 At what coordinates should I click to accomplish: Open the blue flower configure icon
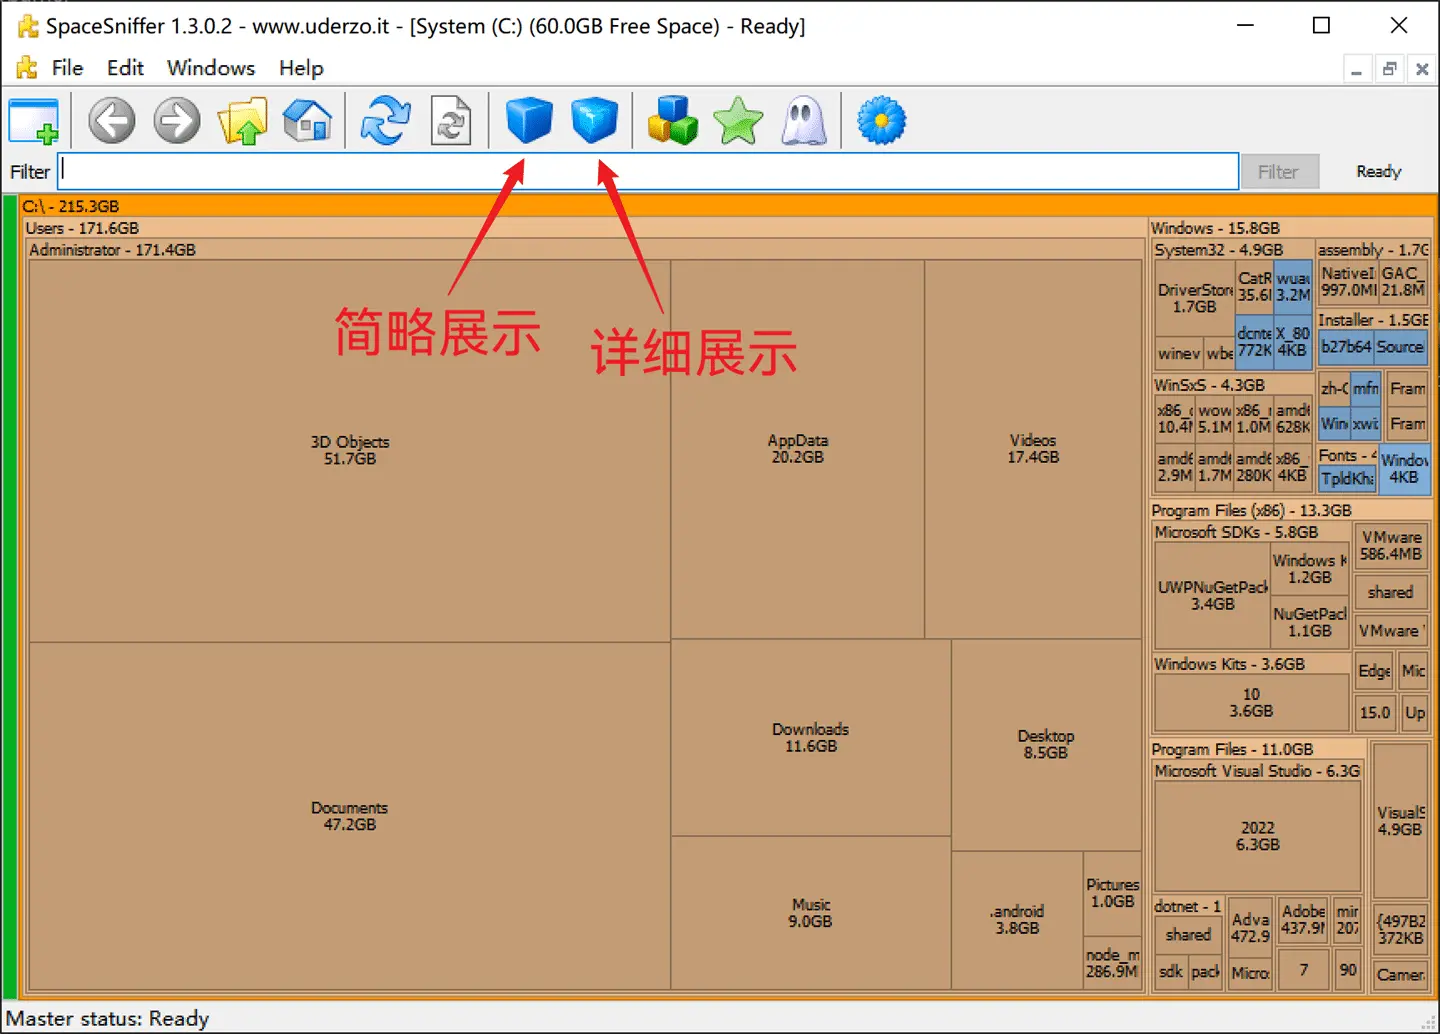tap(881, 121)
